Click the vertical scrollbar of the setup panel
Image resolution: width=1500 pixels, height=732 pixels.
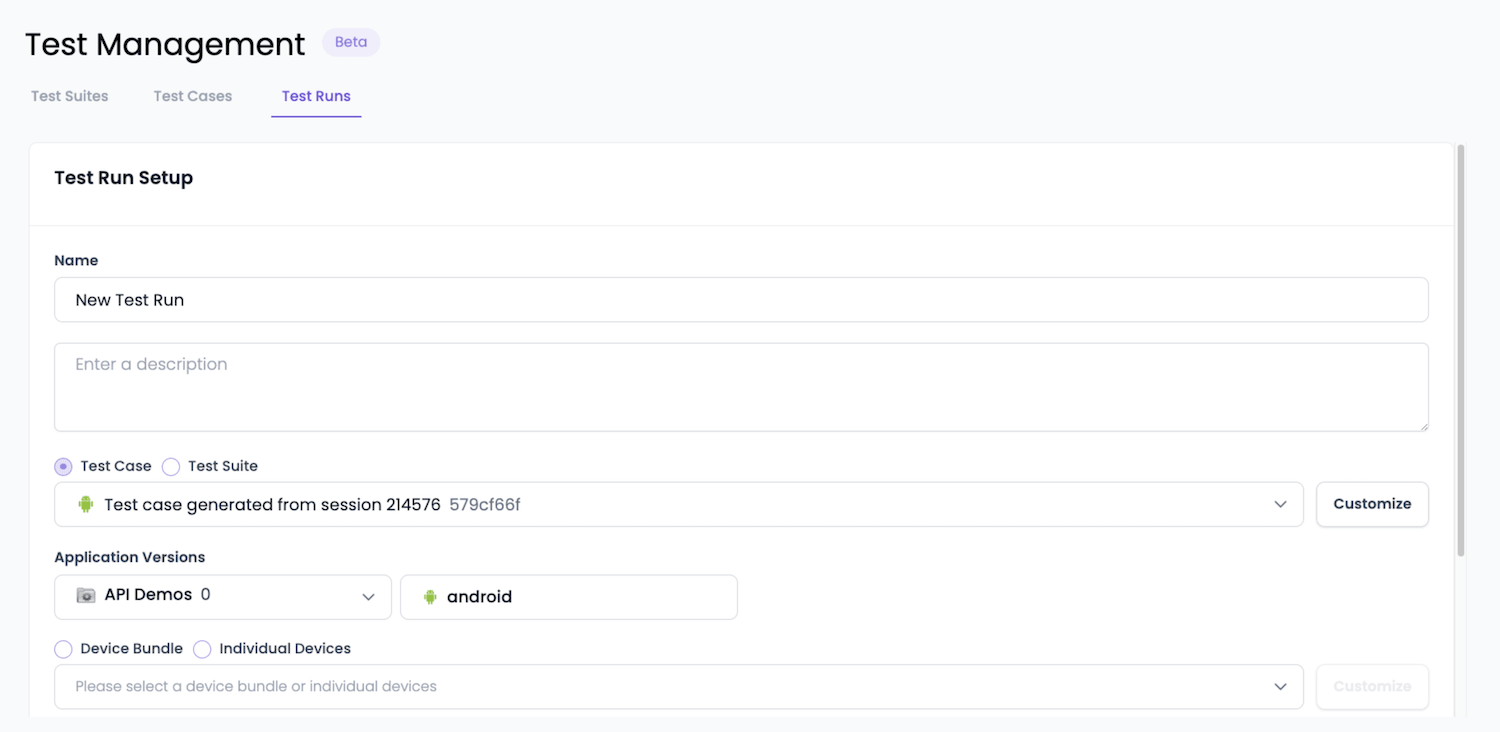click(x=1461, y=350)
